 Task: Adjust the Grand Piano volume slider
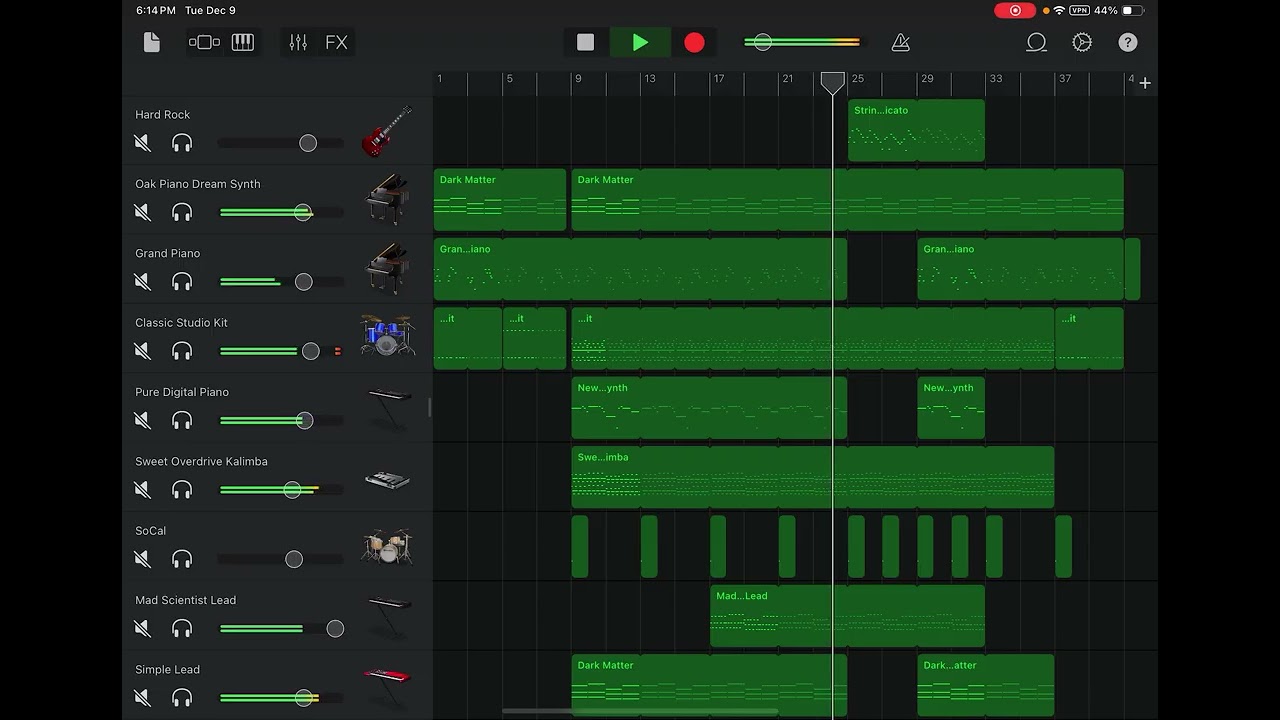tap(281, 282)
